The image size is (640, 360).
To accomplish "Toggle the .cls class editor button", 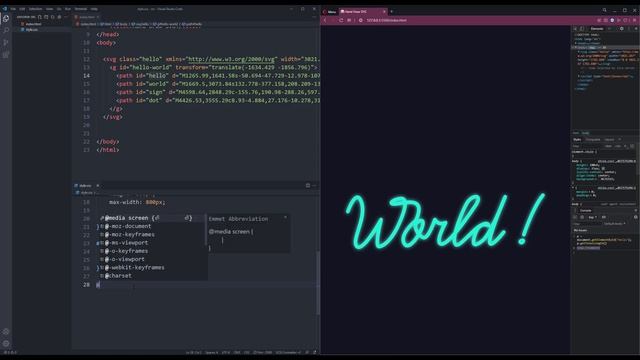I will (618, 146).
